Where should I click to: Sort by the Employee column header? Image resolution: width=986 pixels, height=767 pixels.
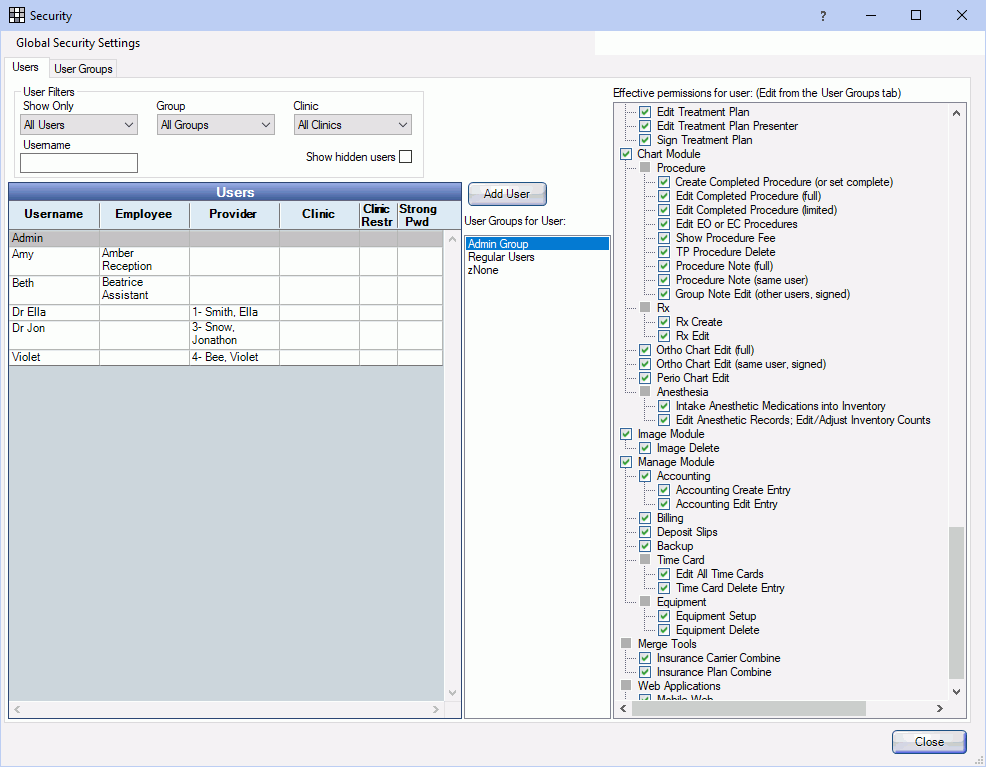click(x=144, y=214)
